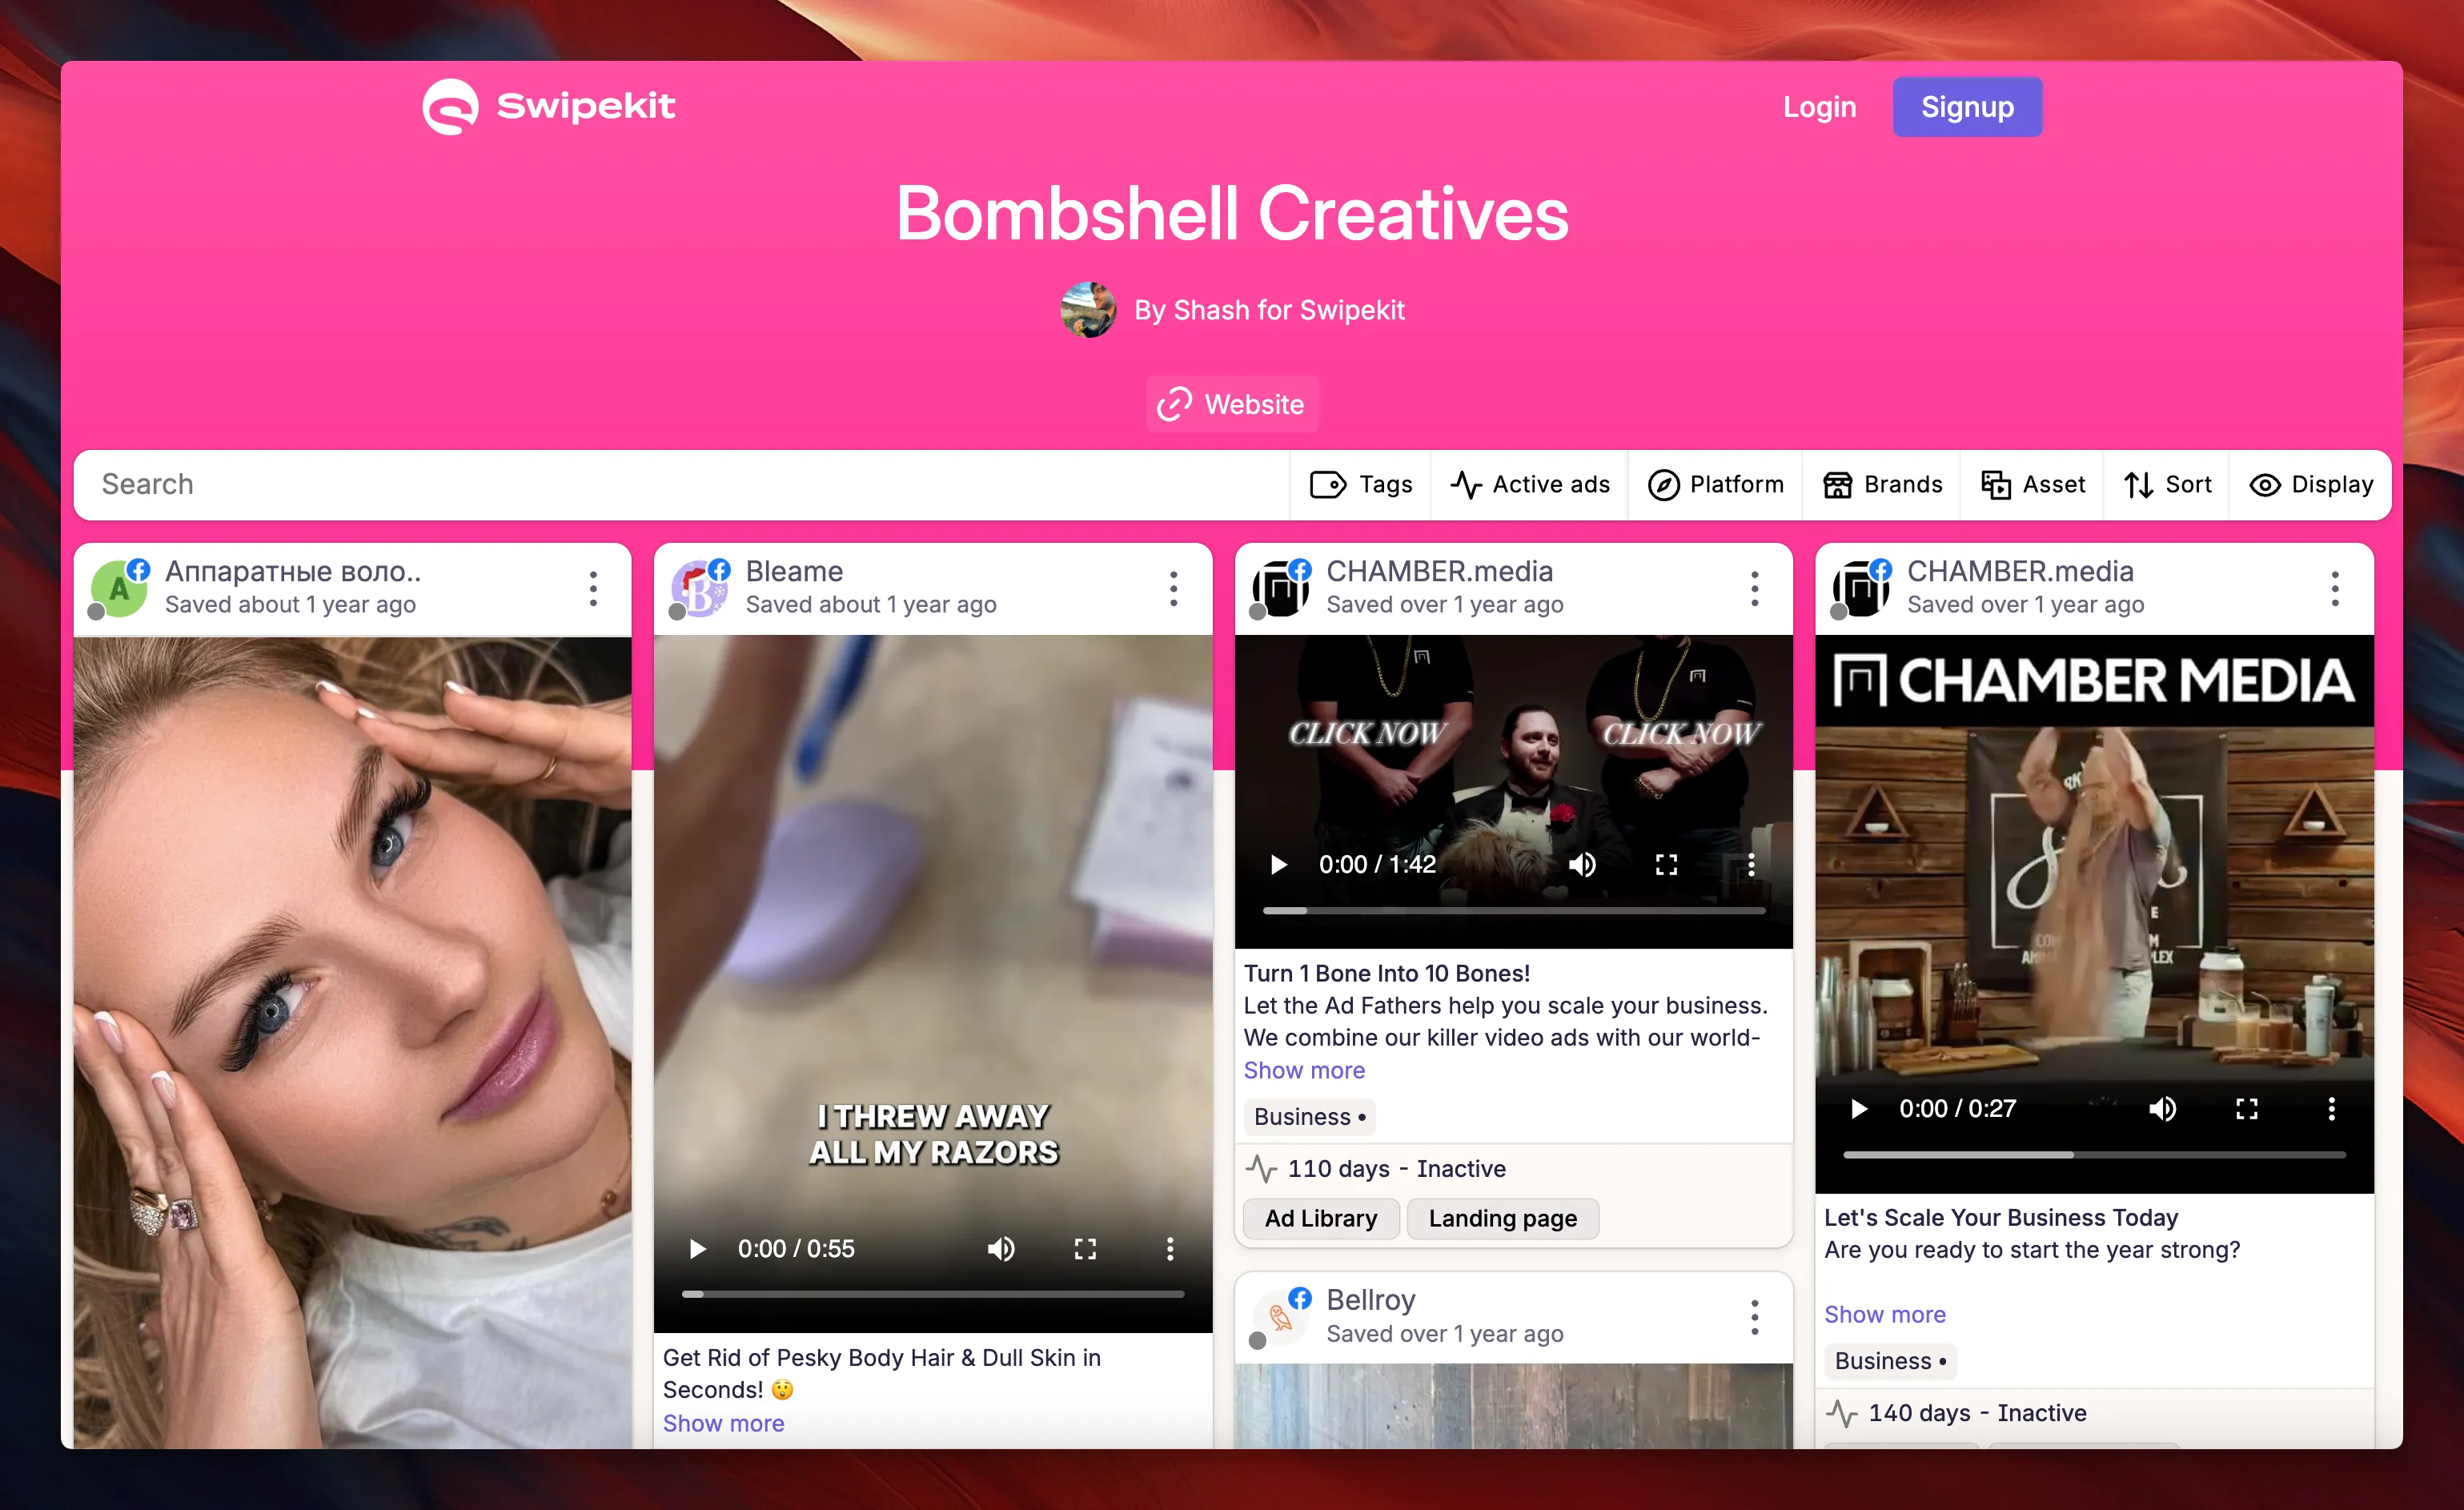
Task: Mute the 1:42 CHAMBER.media video
Action: (1582, 864)
